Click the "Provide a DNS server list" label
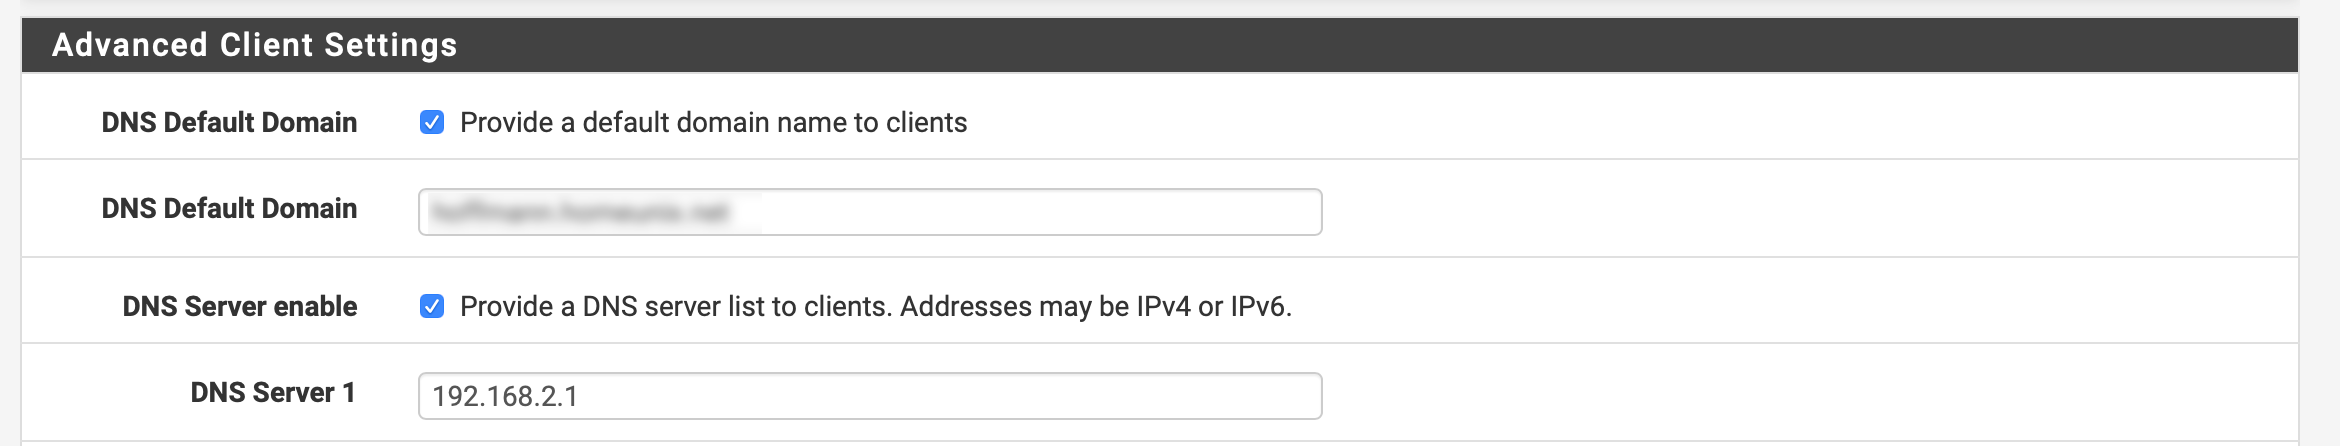 pos(675,306)
